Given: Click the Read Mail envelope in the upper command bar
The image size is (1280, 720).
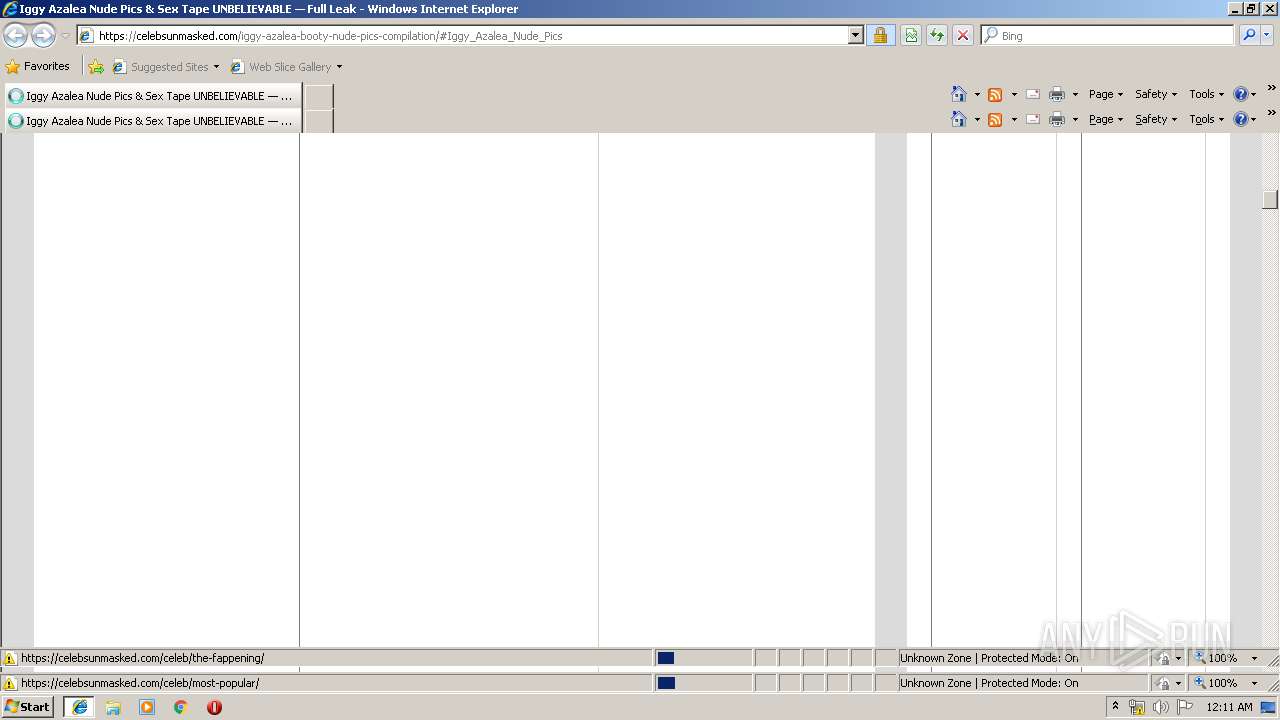Looking at the screenshot, I should pyautogui.click(x=1033, y=94).
